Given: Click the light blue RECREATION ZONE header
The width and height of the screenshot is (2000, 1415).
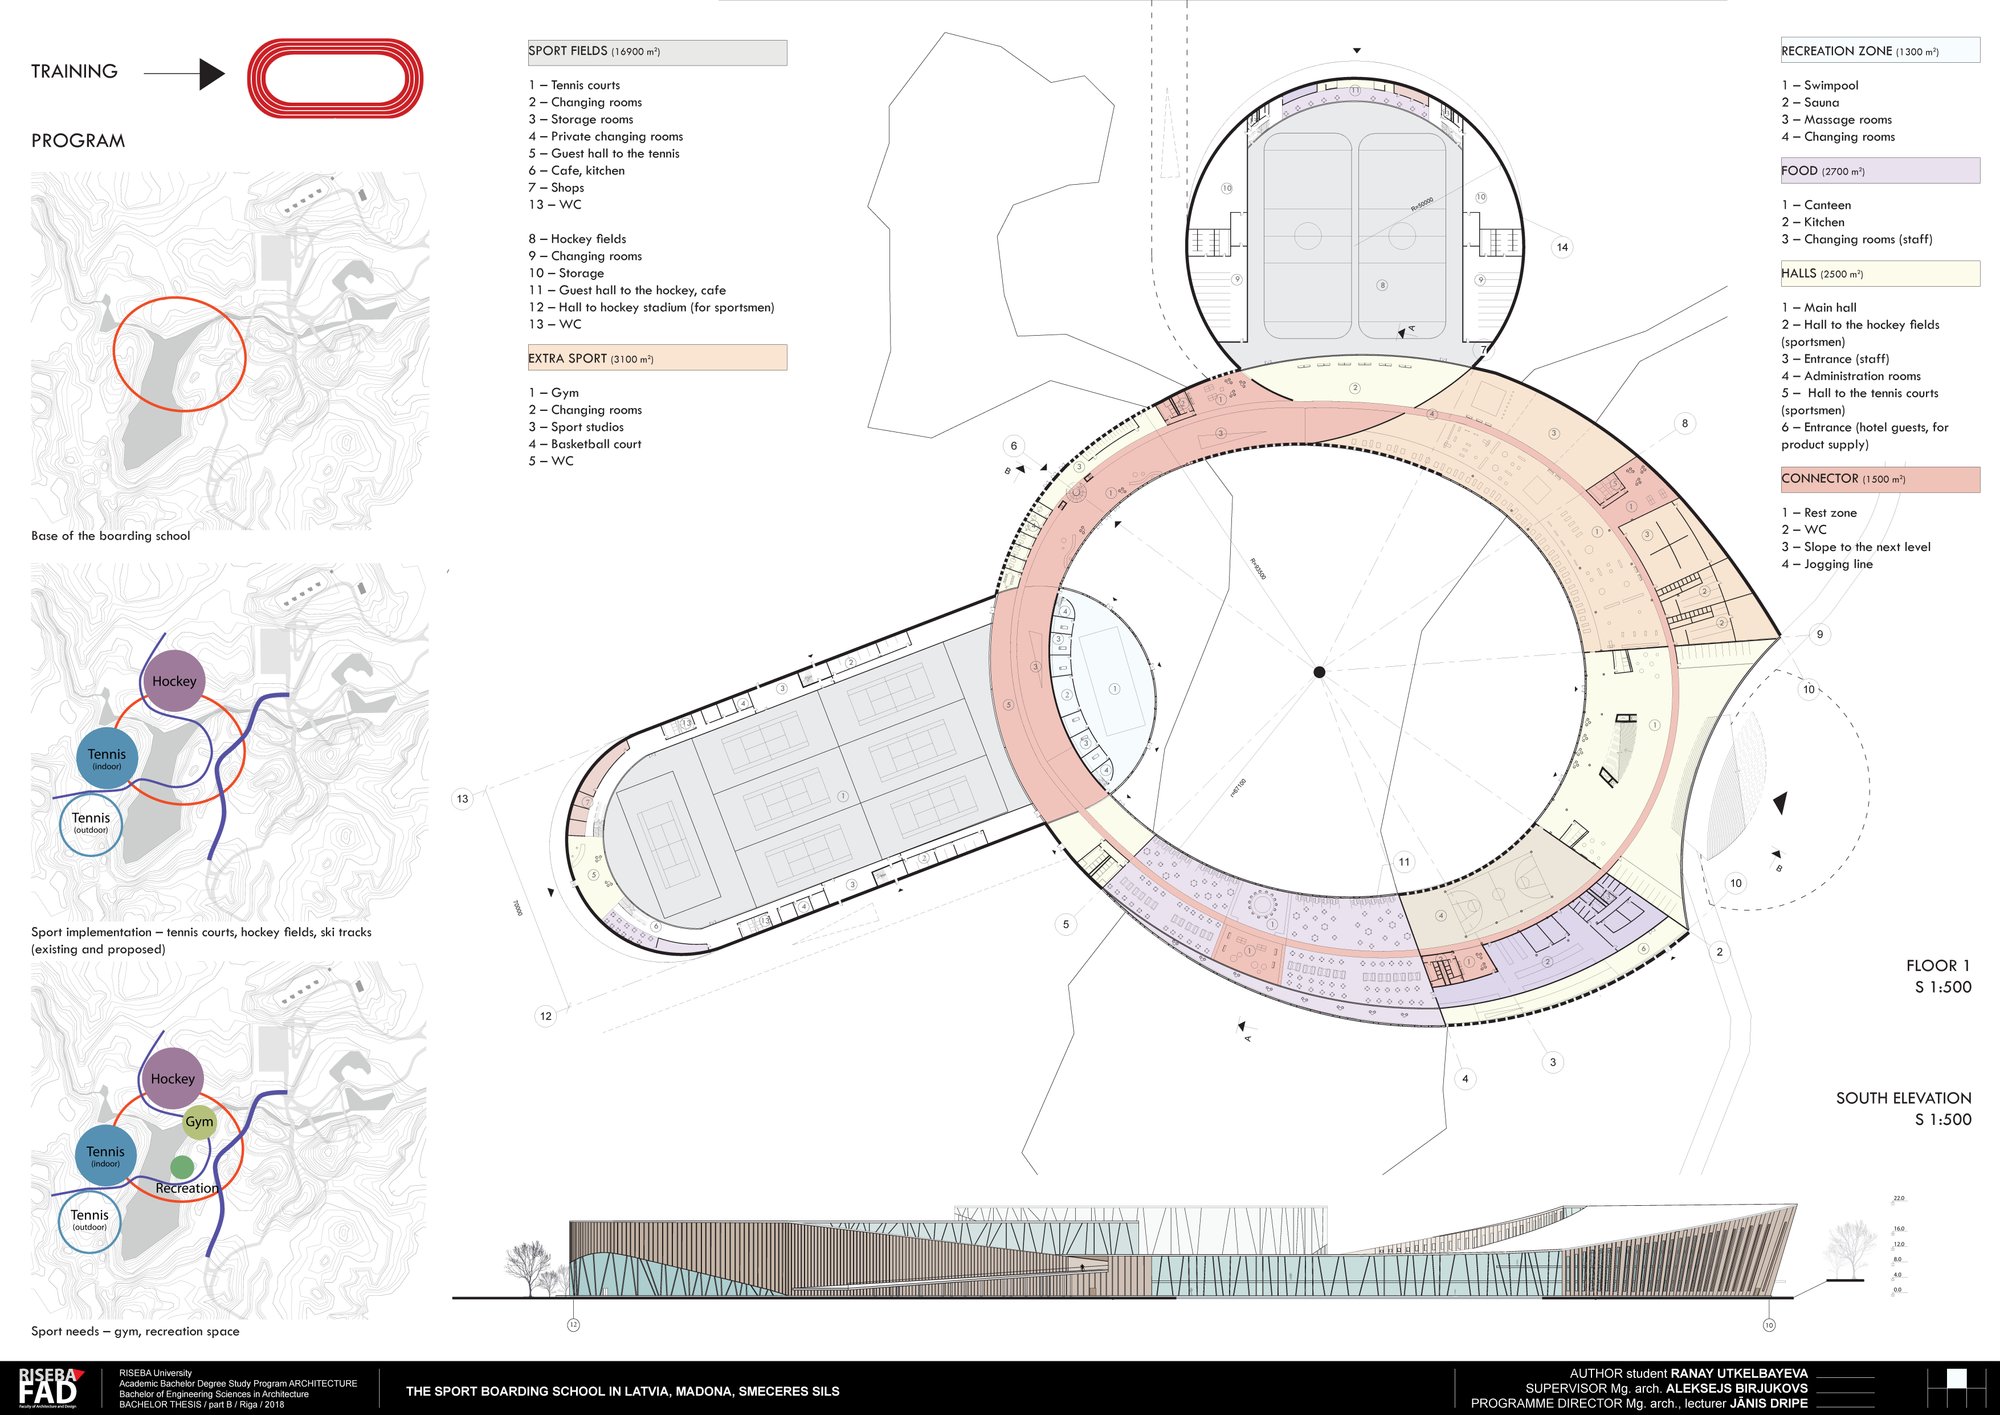Looking at the screenshot, I should [1880, 50].
